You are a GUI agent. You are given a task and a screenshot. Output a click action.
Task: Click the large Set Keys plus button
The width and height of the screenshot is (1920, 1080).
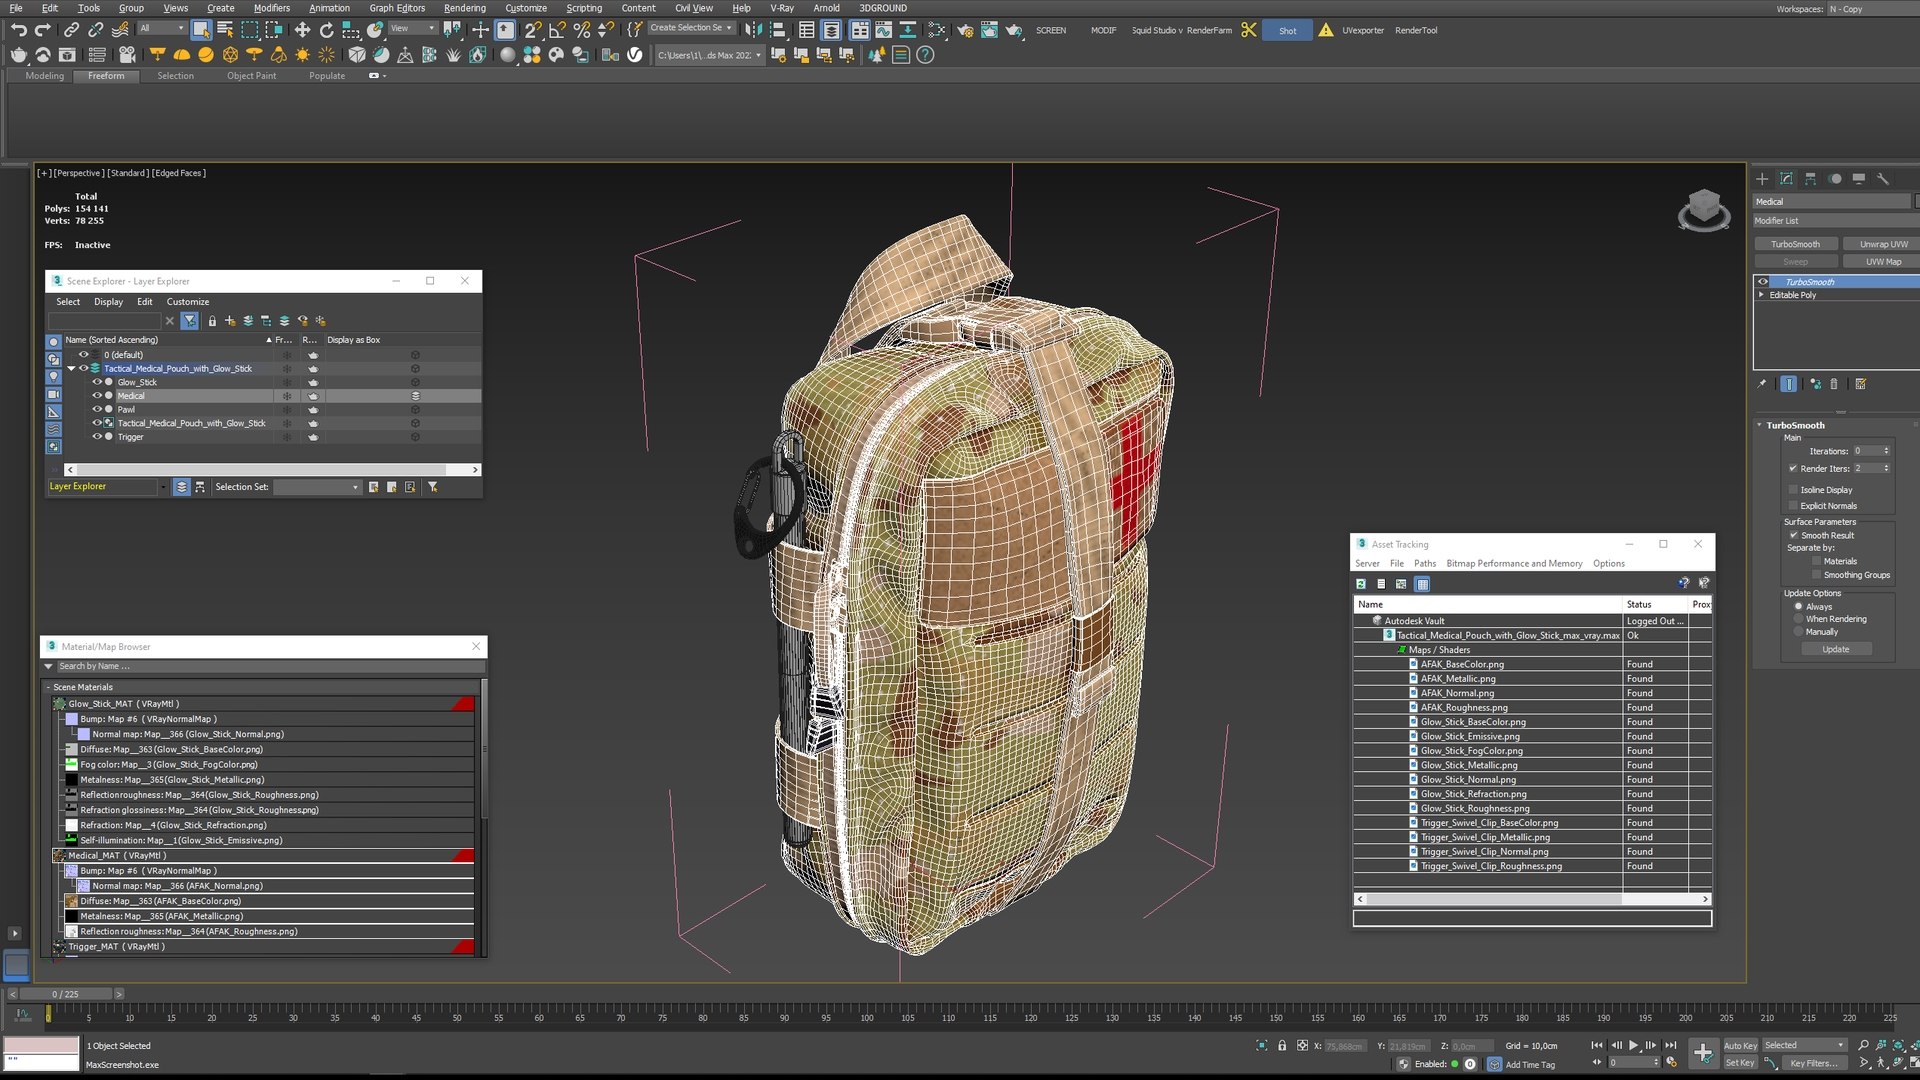[x=1703, y=1052]
